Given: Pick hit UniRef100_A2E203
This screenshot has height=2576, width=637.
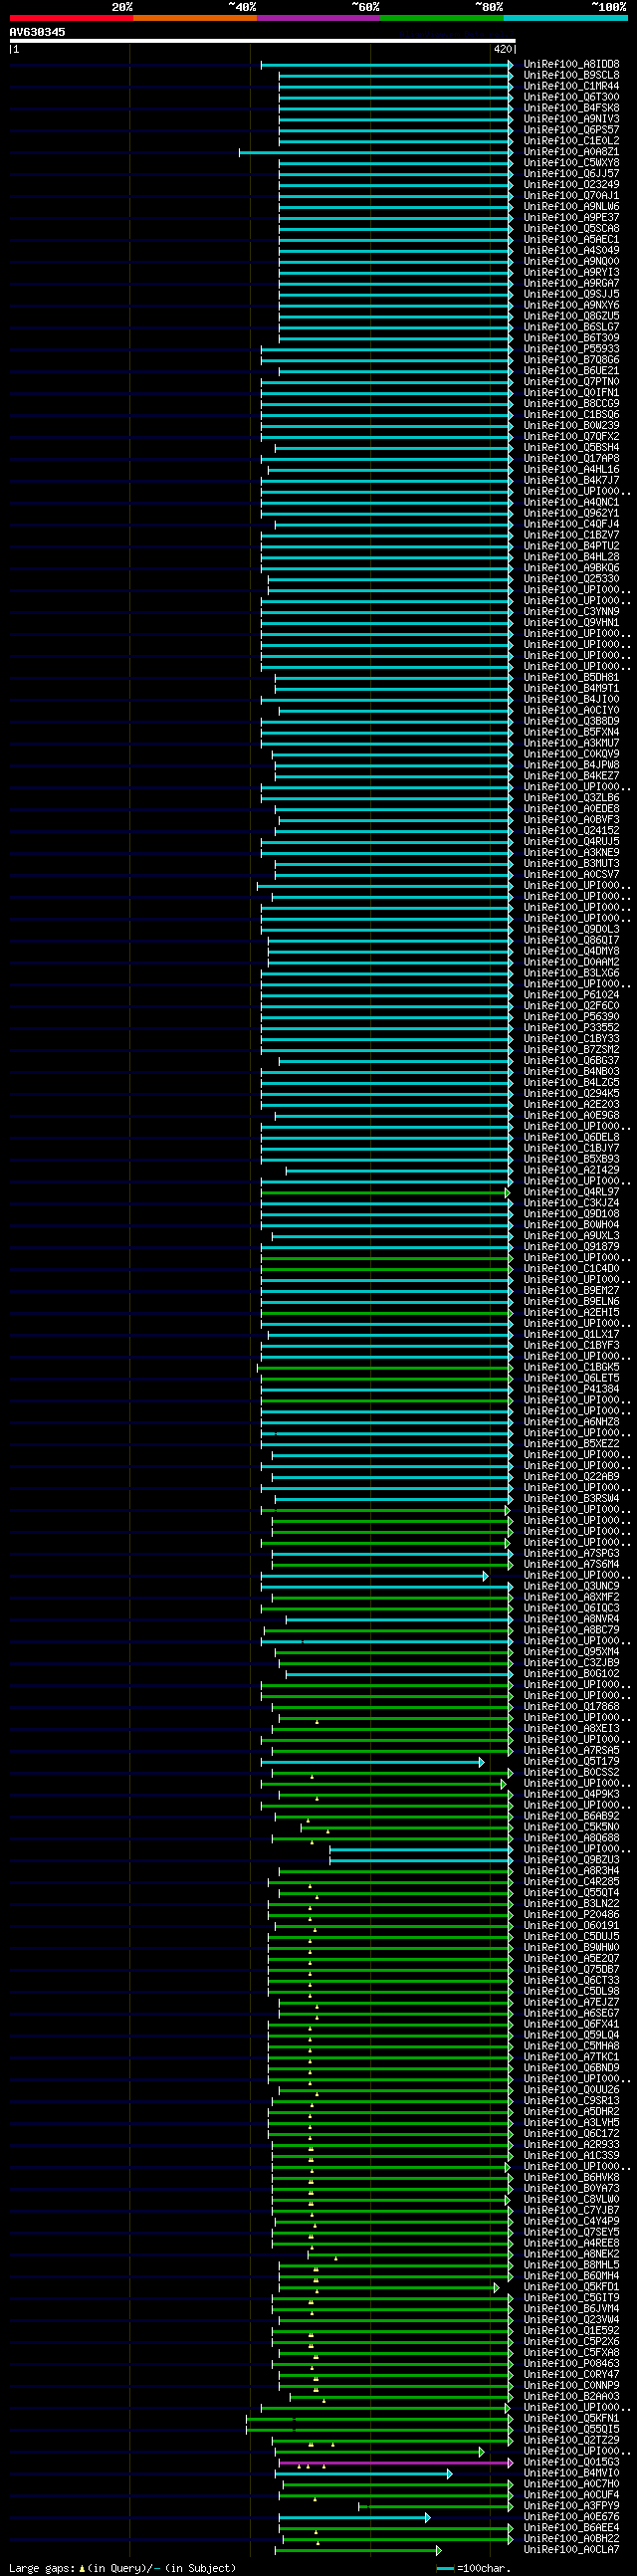Looking at the screenshot, I should click(x=571, y=1106).
